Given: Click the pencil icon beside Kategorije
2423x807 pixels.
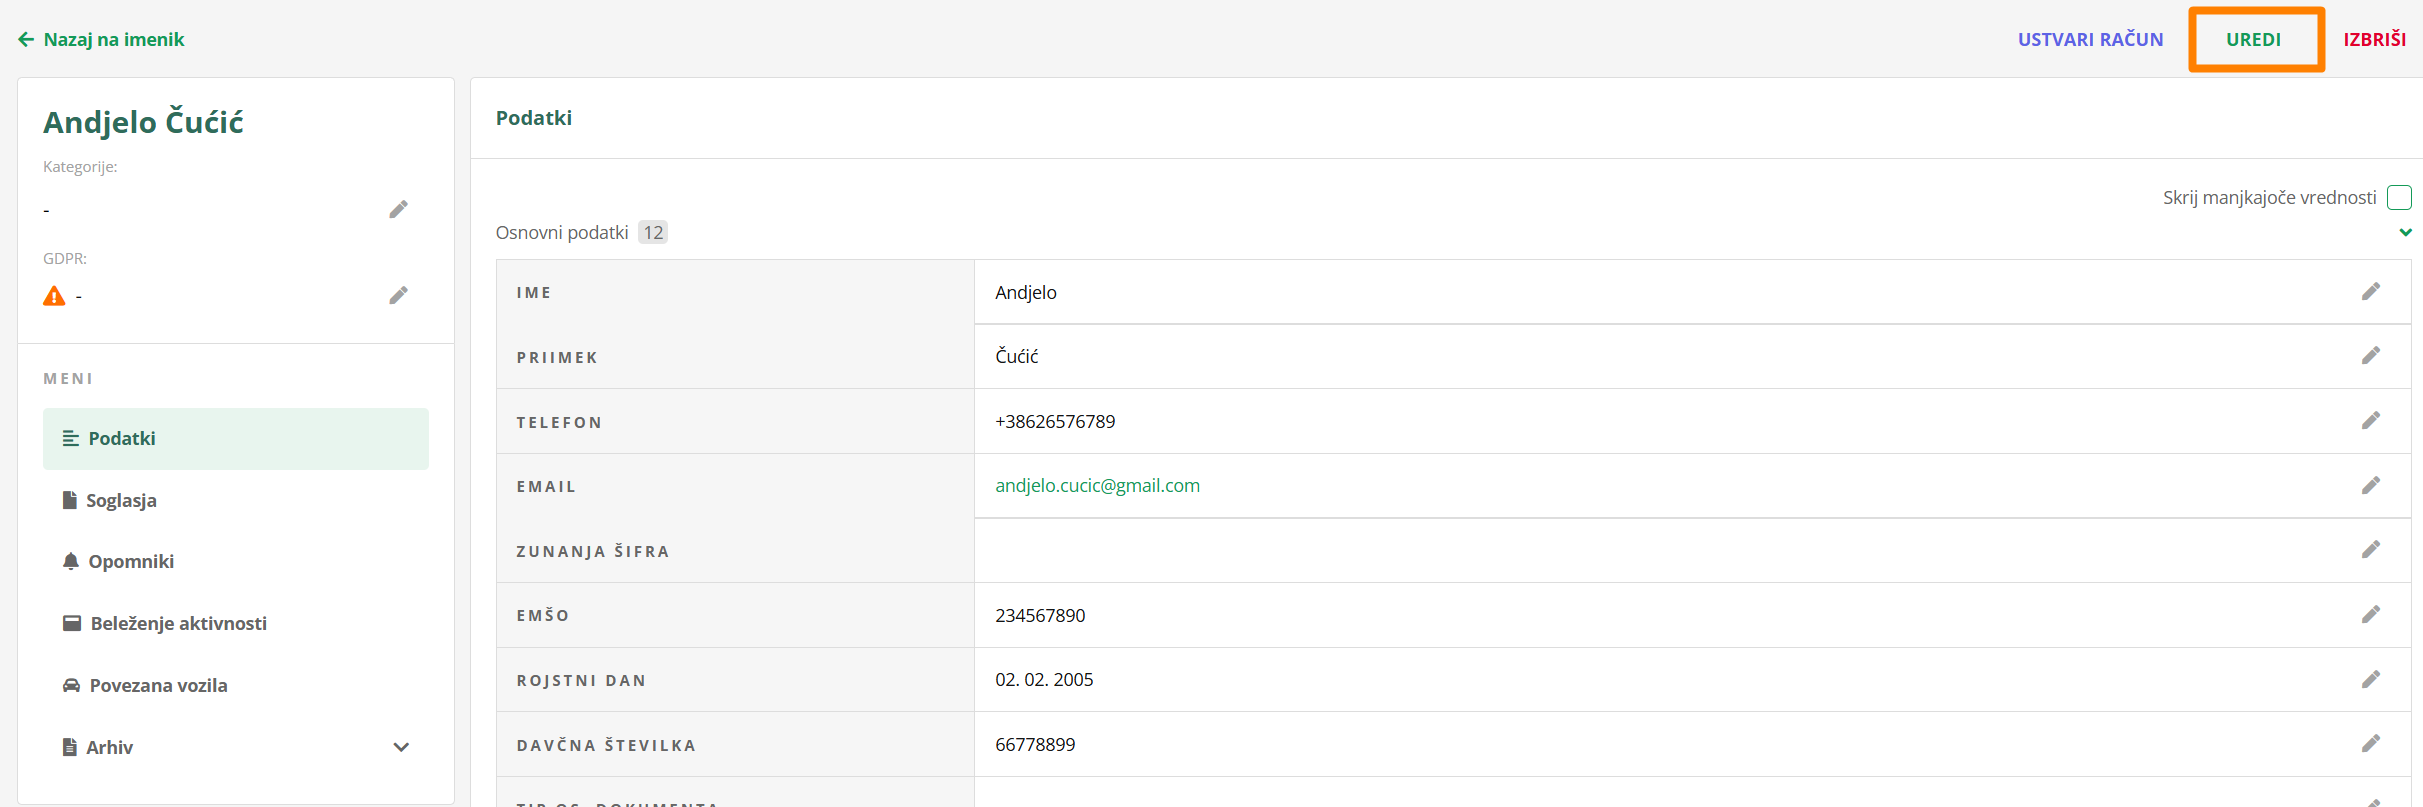Looking at the screenshot, I should point(398,209).
